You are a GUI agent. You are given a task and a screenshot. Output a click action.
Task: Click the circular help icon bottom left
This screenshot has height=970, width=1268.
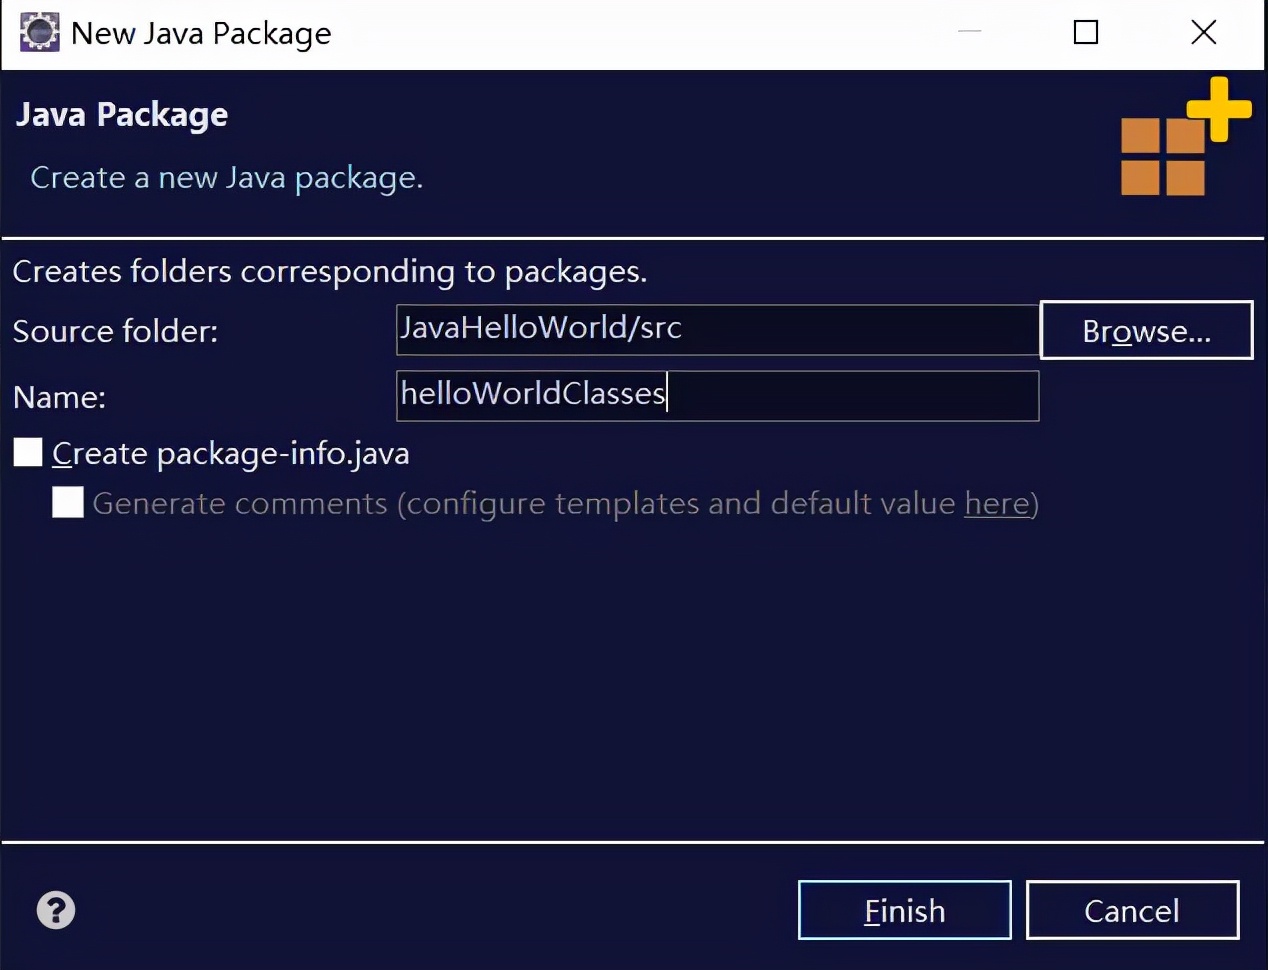click(55, 910)
